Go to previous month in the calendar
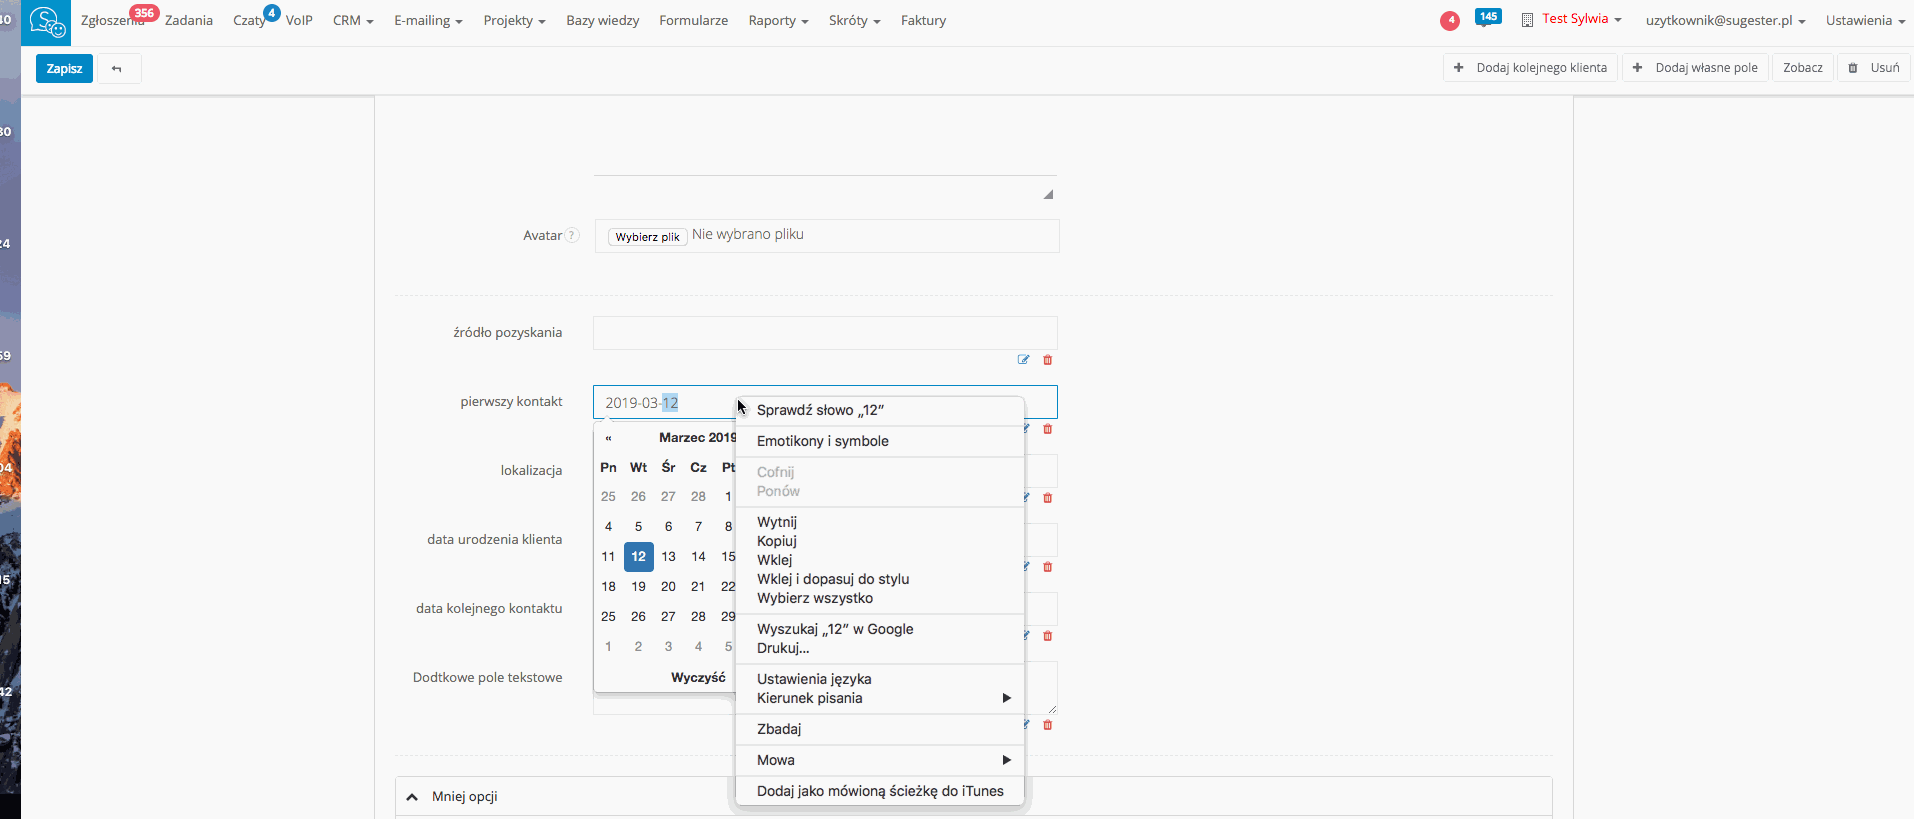 tap(608, 438)
